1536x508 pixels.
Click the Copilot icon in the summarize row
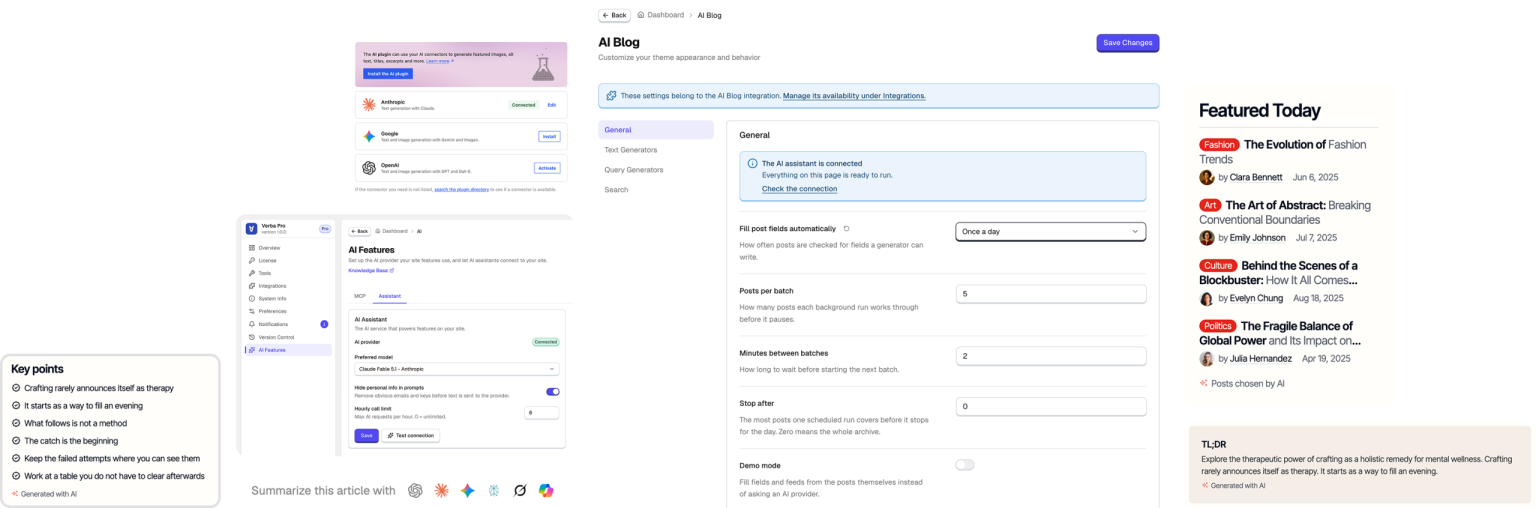[546, 490]
